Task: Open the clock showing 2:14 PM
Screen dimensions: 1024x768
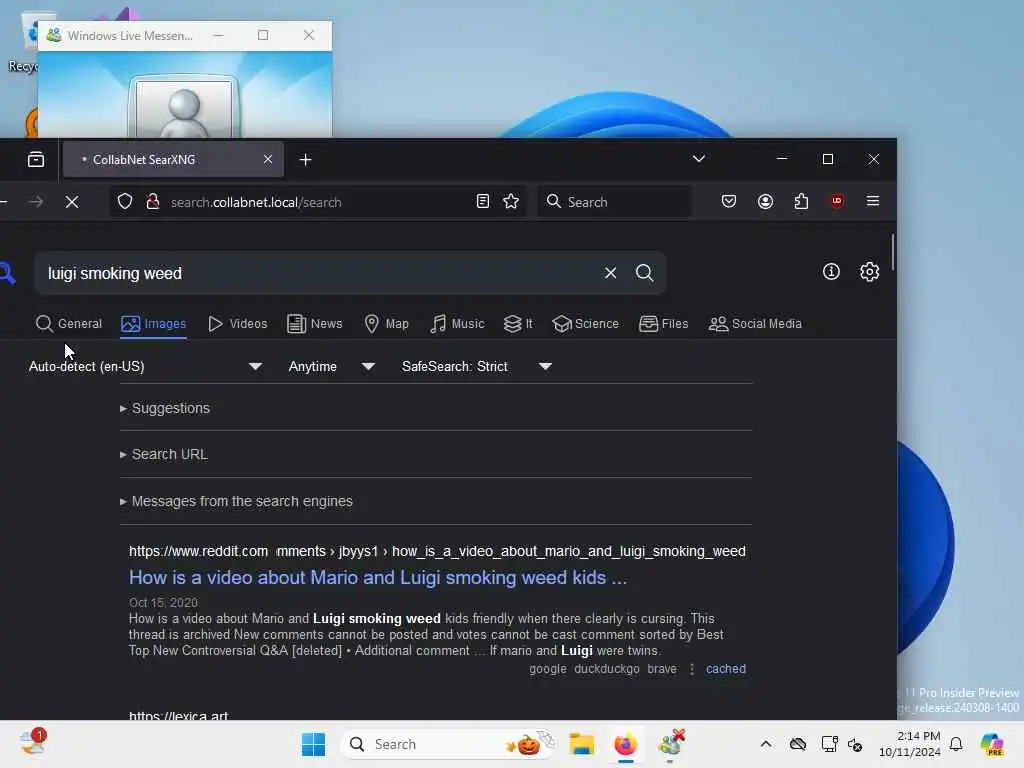Action: pyautogui.click(x=910, y=744)
